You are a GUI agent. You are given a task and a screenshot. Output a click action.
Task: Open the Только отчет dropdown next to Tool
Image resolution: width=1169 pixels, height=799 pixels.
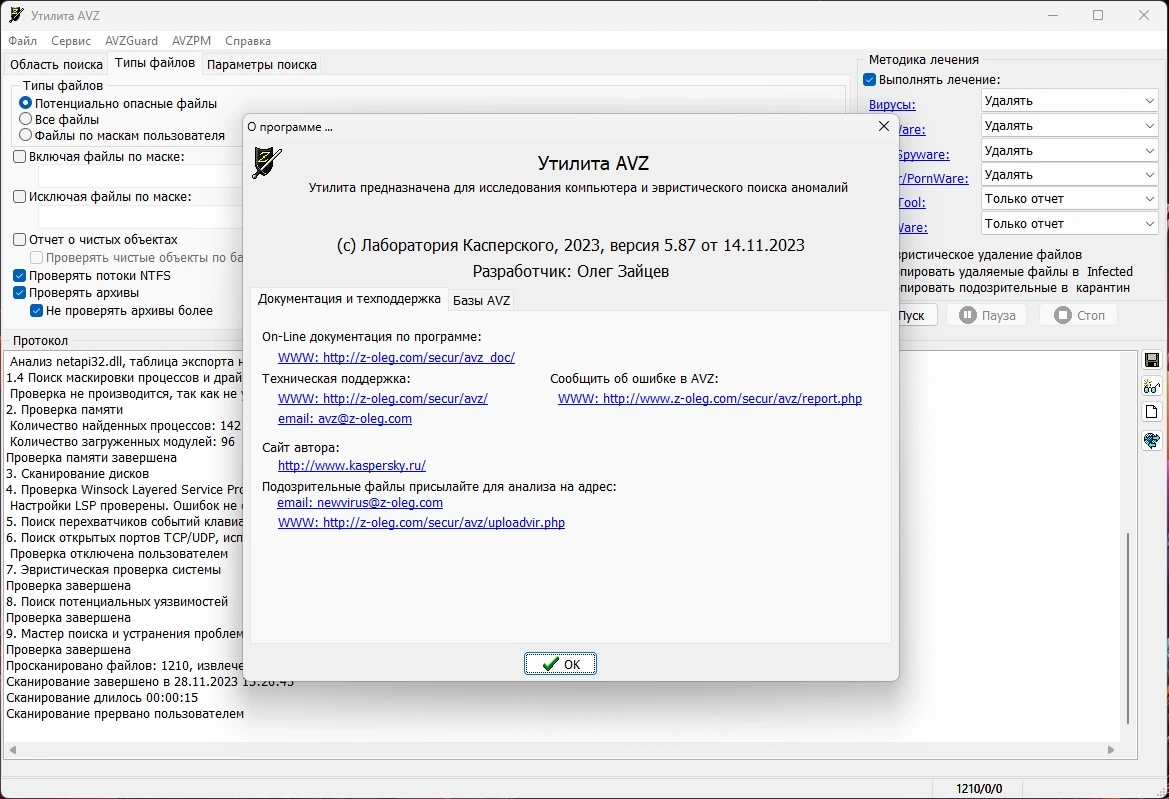click(1069, 199)
